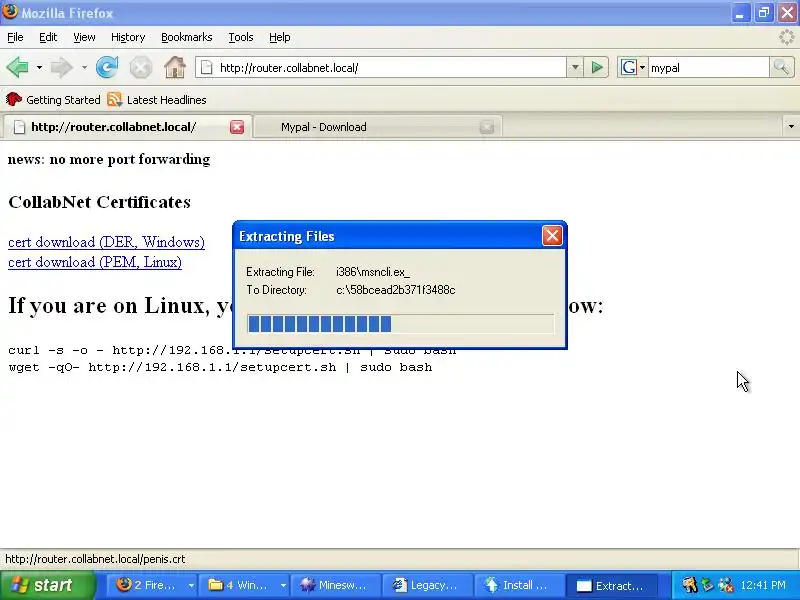Click the extraction progress bar
Image resolution: width=800 pixels, height=600 pixels.
pos(401,324)
